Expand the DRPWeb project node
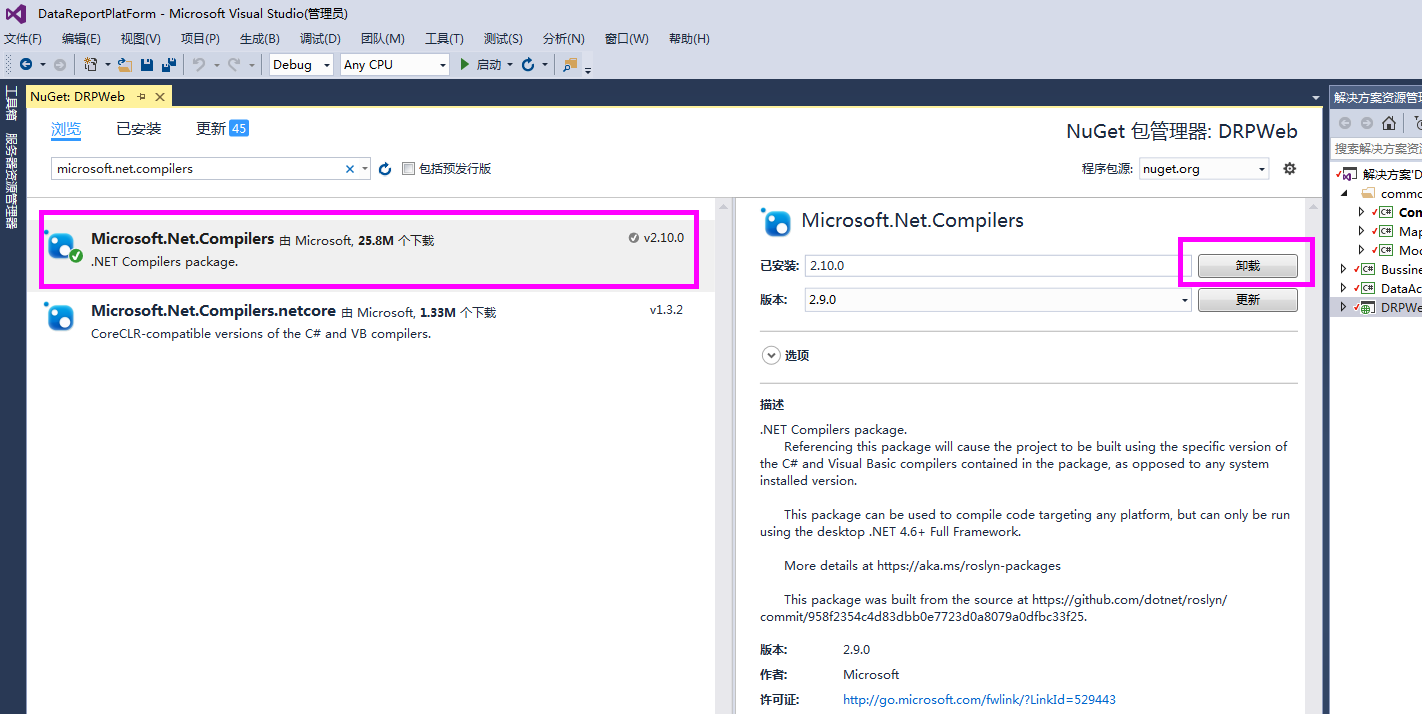The image size is (1422, 714). (1344, 307)
